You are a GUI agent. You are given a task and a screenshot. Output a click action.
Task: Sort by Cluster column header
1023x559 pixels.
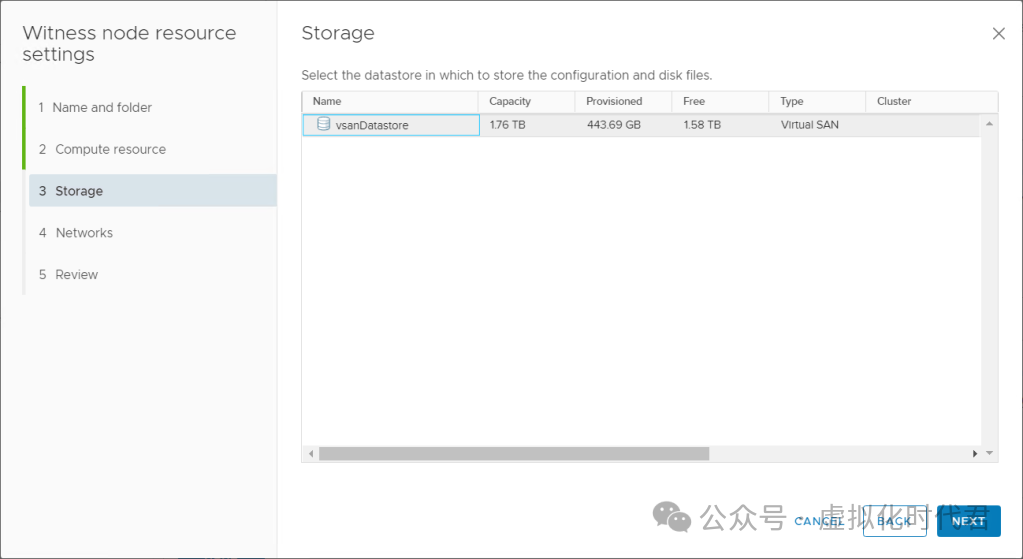(x=894, y=101)
